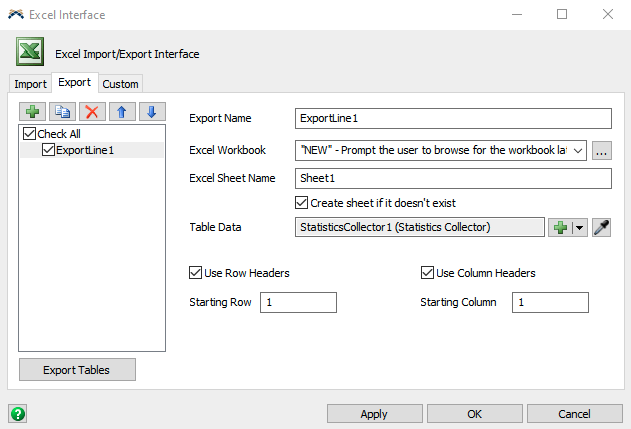Image resolution: width=631 pixels, height=429 pixels.
Task: Switch to the Custom tab
Action: [x=121, y=84]
